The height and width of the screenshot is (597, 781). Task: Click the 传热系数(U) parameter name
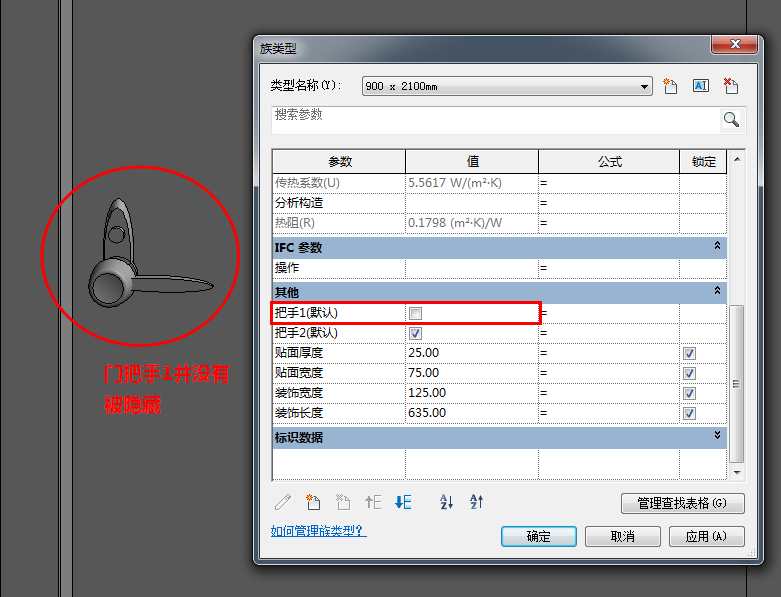pos(307,183)
